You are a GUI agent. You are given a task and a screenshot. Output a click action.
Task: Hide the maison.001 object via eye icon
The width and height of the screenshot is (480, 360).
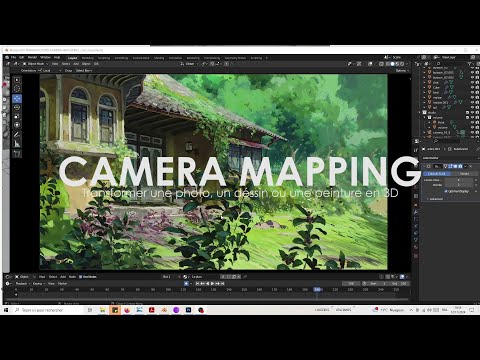coord(473,102)
